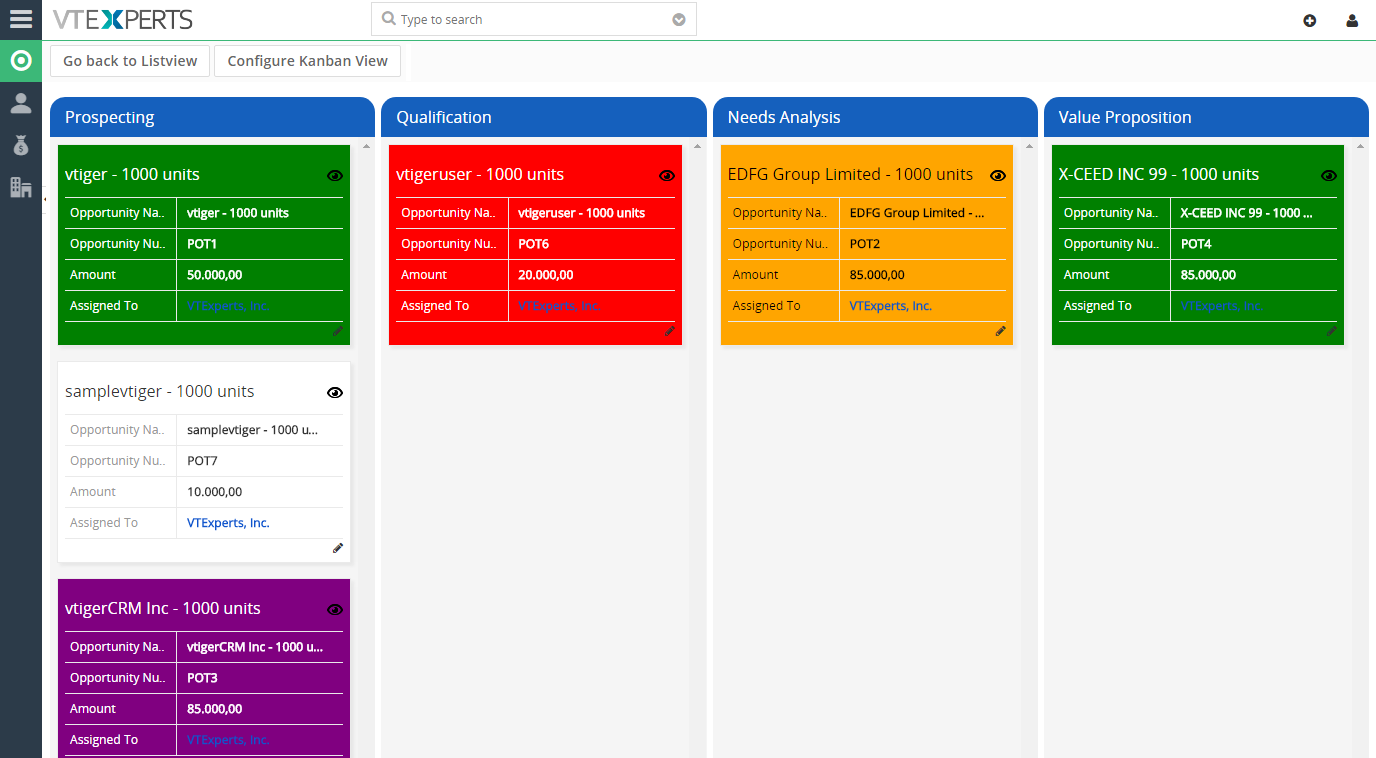Image resolution: width=1376 pixels, height=758 pixels.
Task: Expand the search box dropdown arrow
Action: click(679, 20)
